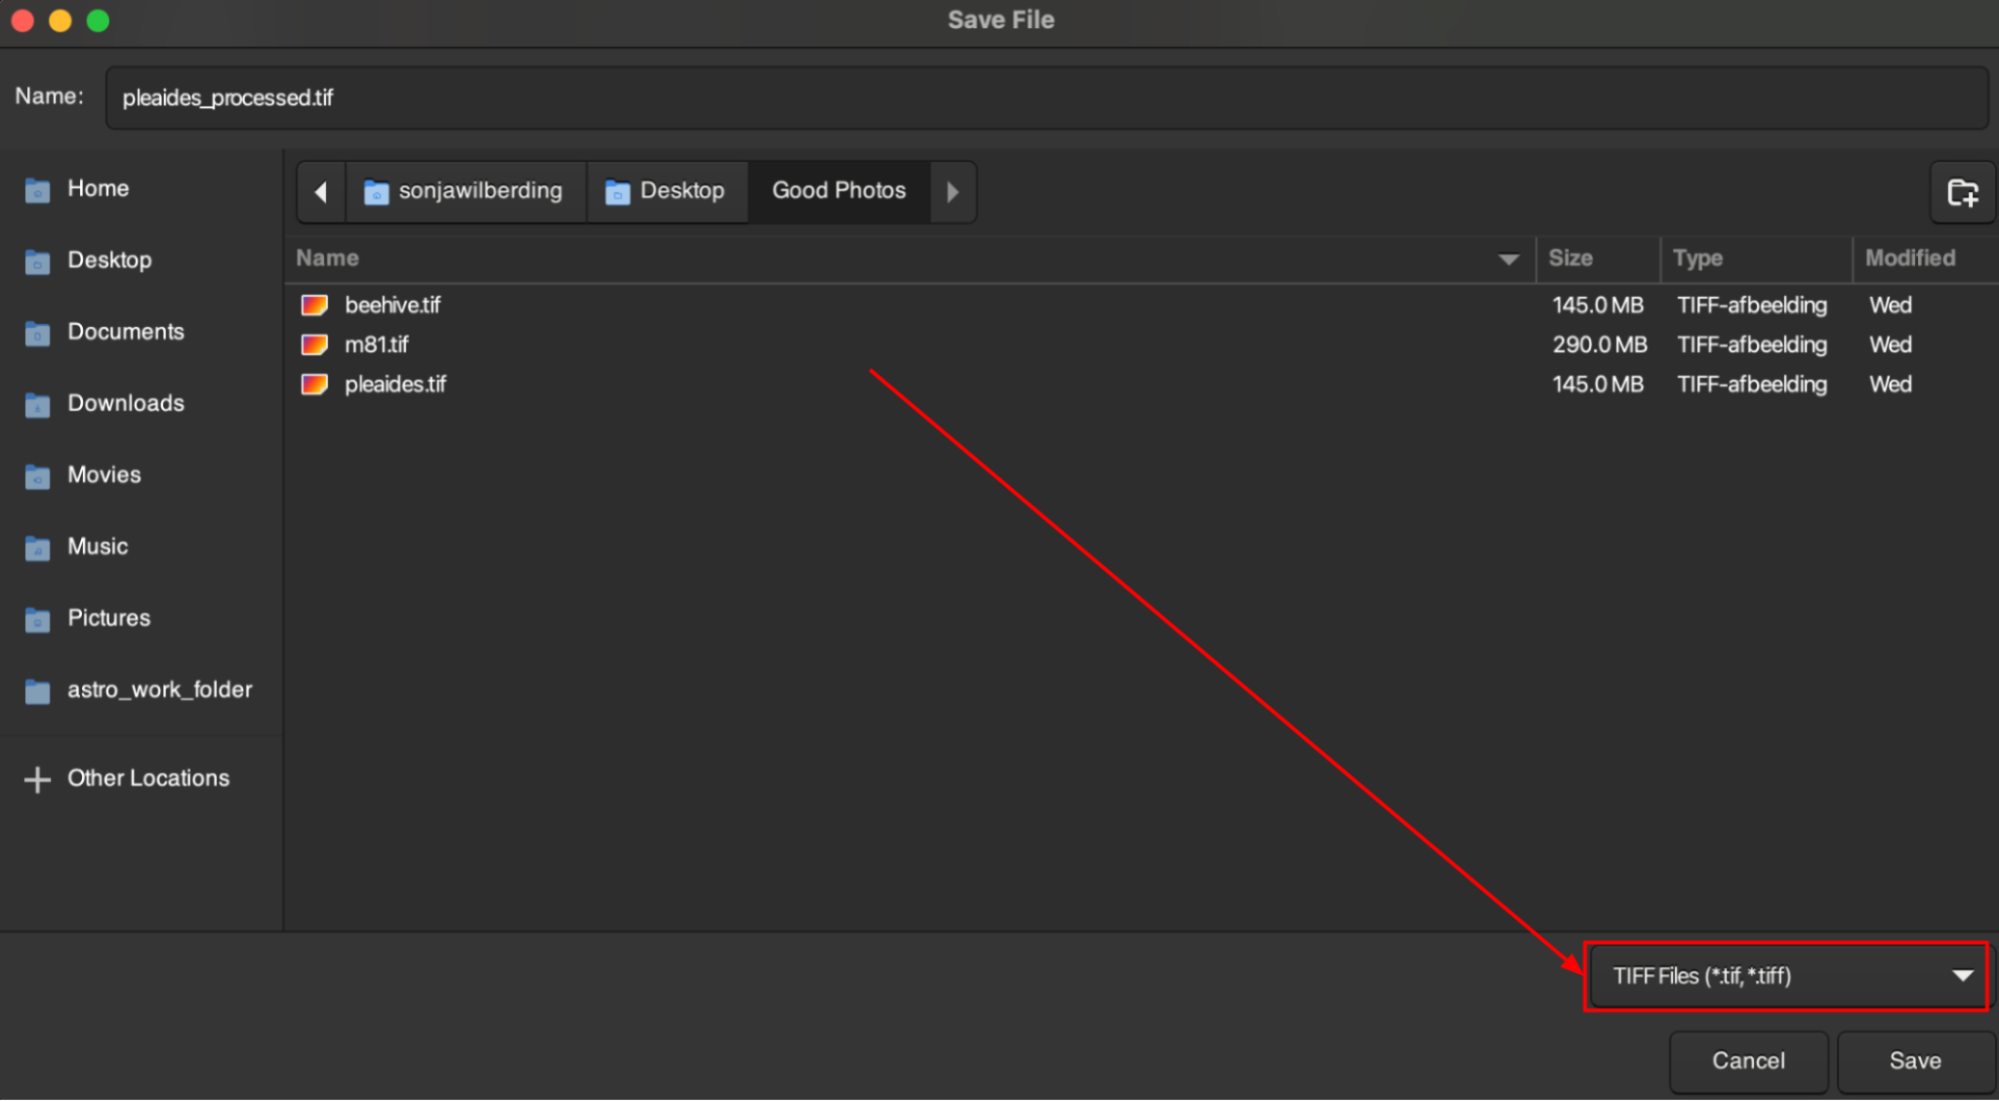Screen dimensions: 1999x1101
Task: Click the create new folder icon
Action: tap(1962, 192)
